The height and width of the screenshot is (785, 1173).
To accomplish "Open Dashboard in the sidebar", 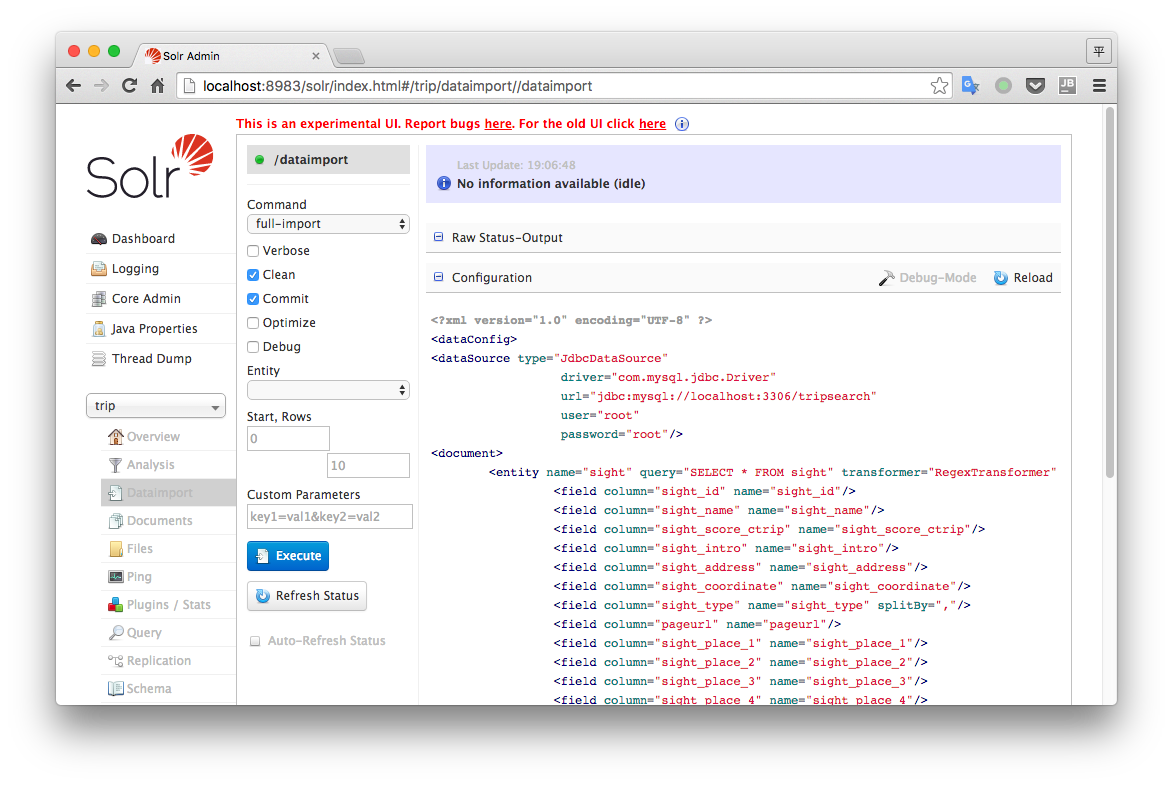I will point(143,239).
